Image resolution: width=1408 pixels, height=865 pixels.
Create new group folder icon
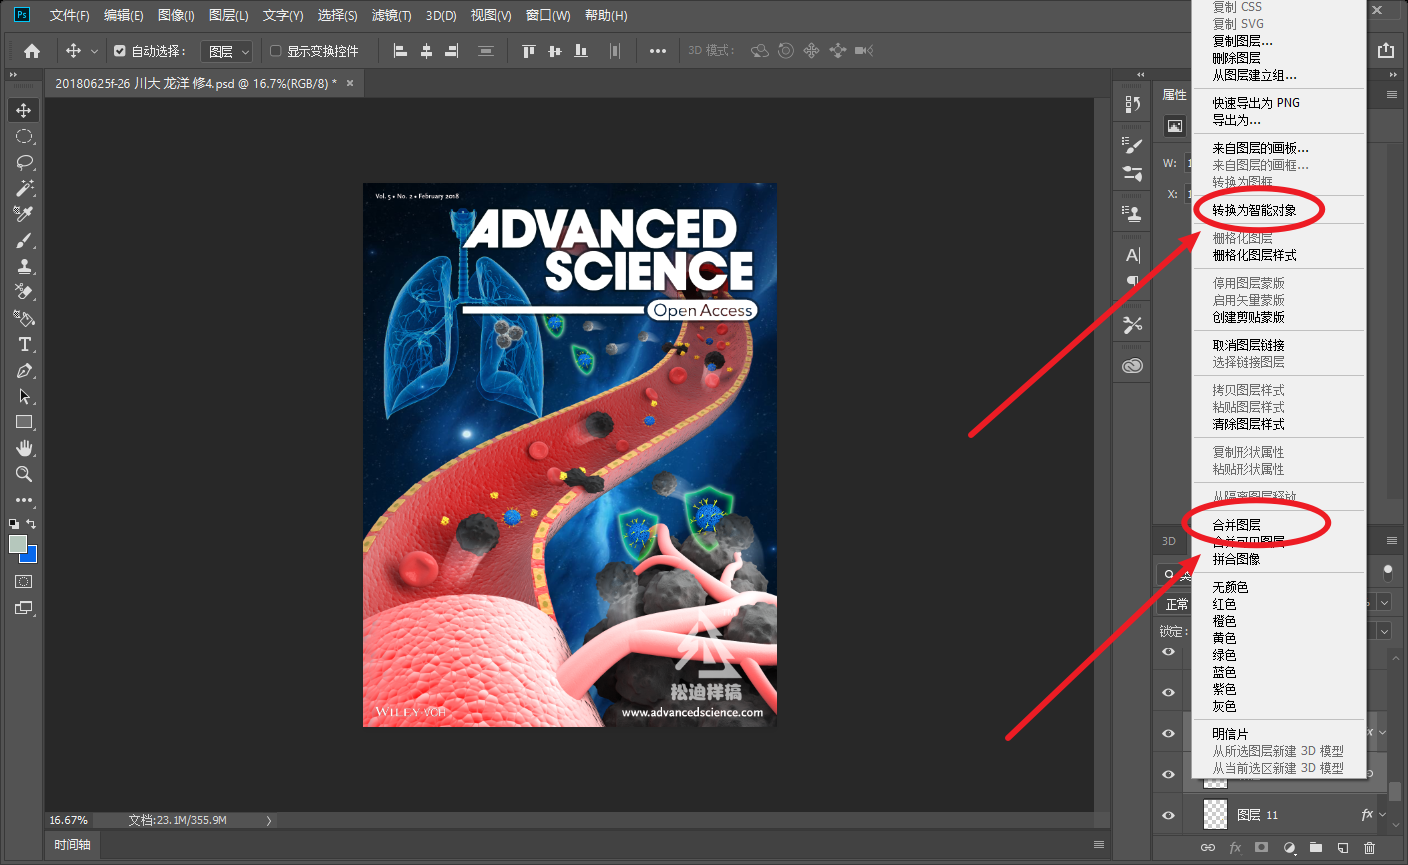1316,847
